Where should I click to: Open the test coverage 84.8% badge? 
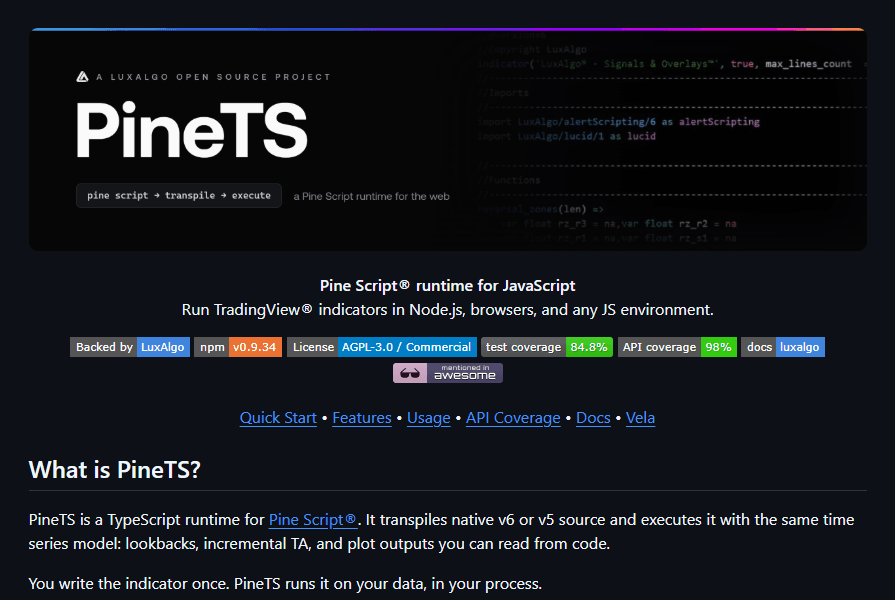547,347
